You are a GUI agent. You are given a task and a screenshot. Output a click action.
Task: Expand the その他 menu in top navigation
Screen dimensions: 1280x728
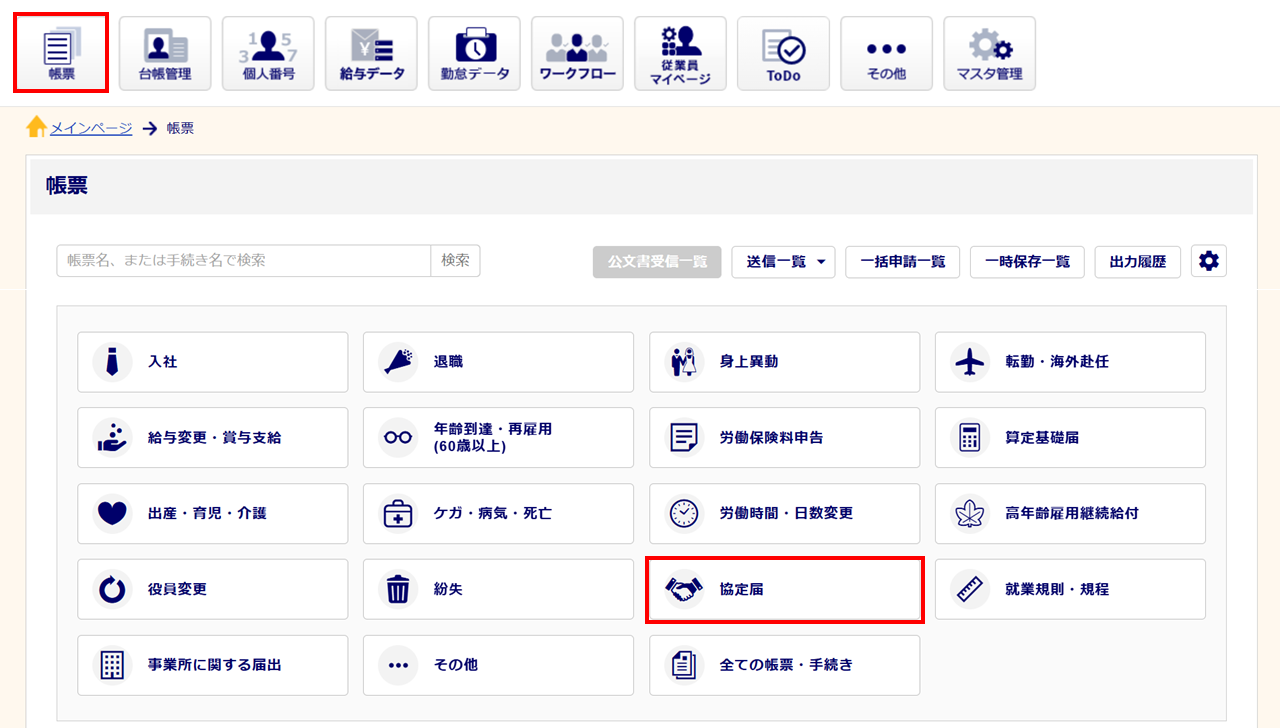click(x=886, y=54)
